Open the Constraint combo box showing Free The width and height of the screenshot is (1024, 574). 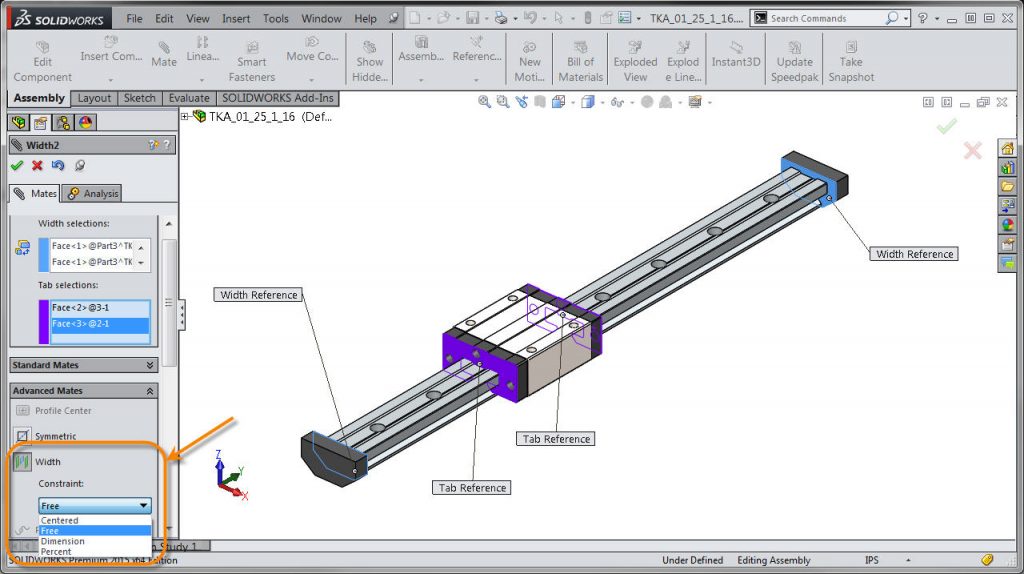coord(95,505)
